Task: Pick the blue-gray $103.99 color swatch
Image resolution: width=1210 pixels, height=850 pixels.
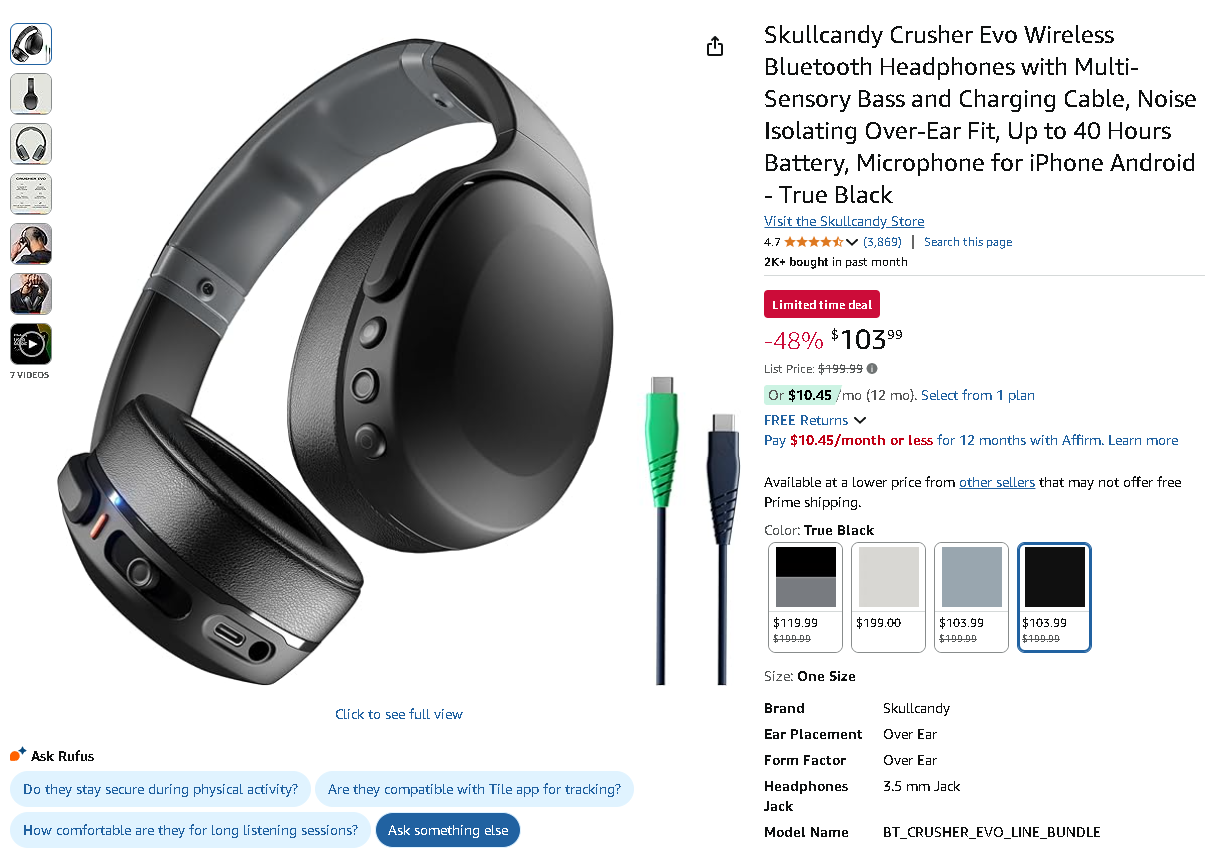Action: [x=971, y=597]
